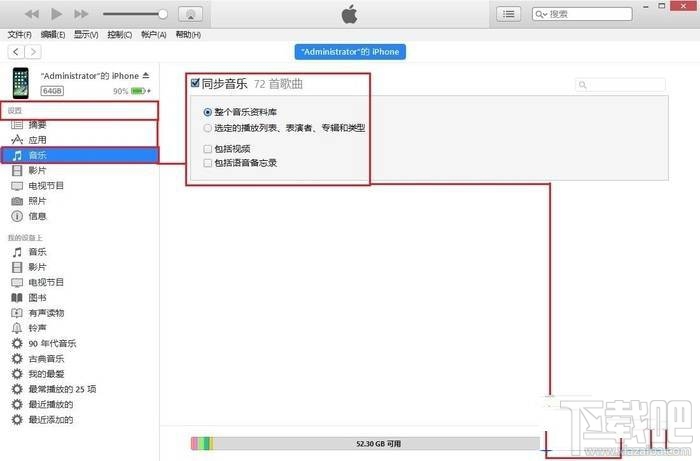Select 音乐 under settings section
Image resolution: width=700 pixels, height=461 pixels.
[79, 155]
